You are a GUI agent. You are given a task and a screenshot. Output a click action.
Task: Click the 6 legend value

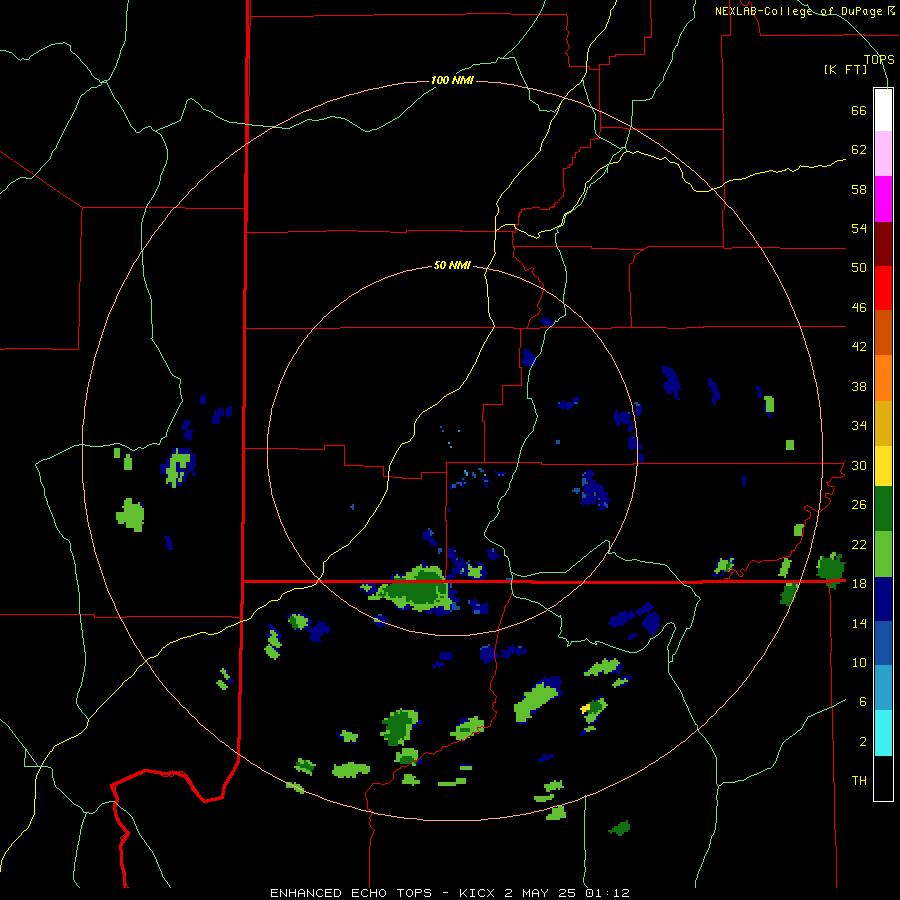[x=863, y=702]
